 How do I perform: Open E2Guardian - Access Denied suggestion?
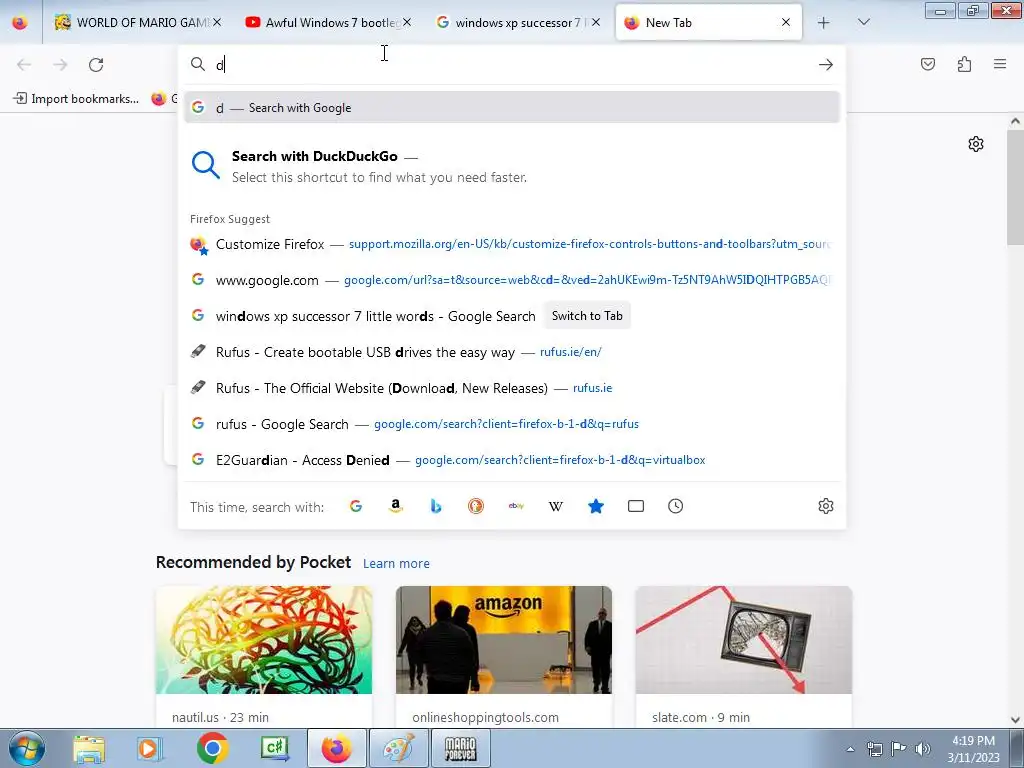pos(512,460)
